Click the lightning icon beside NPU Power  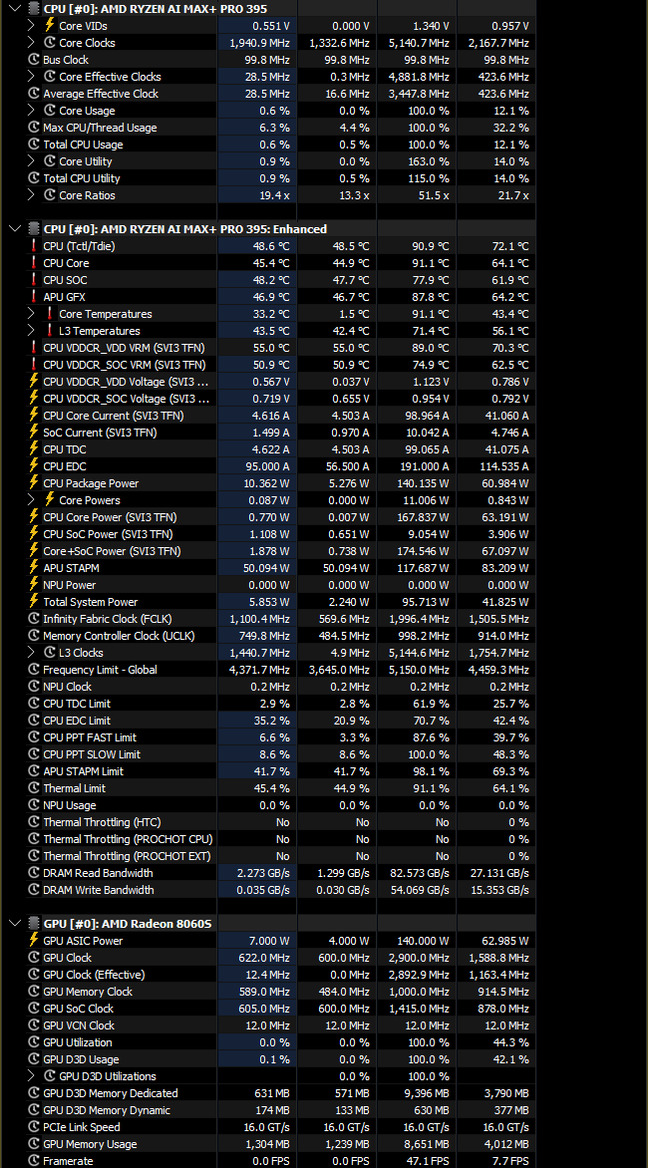point(34,585)
